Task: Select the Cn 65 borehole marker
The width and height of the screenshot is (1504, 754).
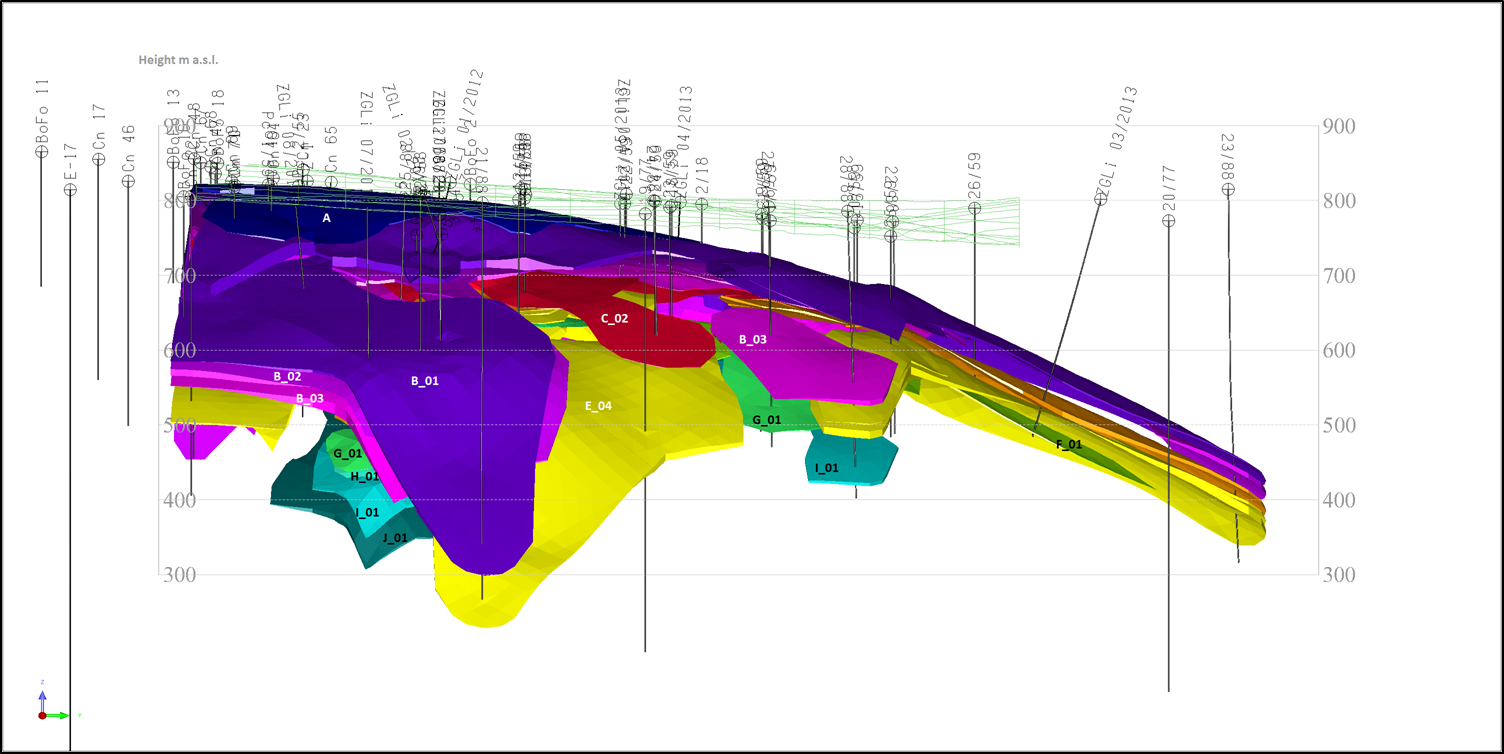Action: 331,182
